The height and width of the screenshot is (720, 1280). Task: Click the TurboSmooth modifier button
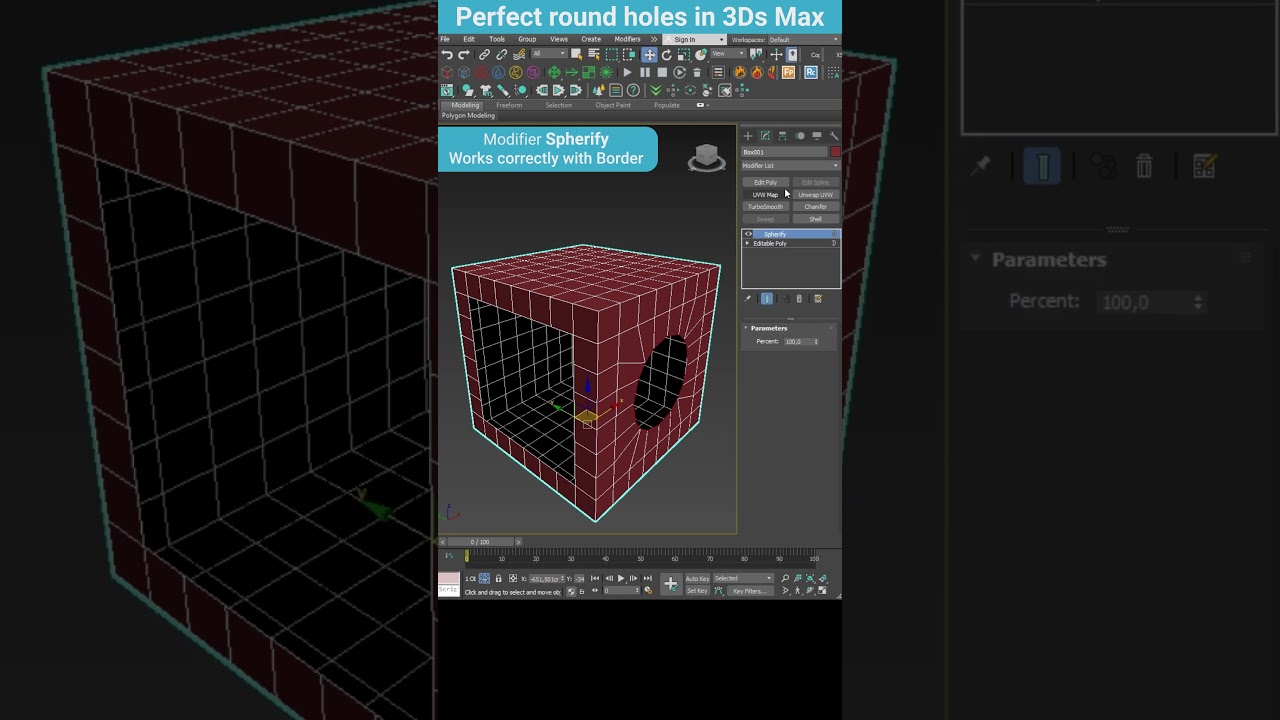click(766, 207)
